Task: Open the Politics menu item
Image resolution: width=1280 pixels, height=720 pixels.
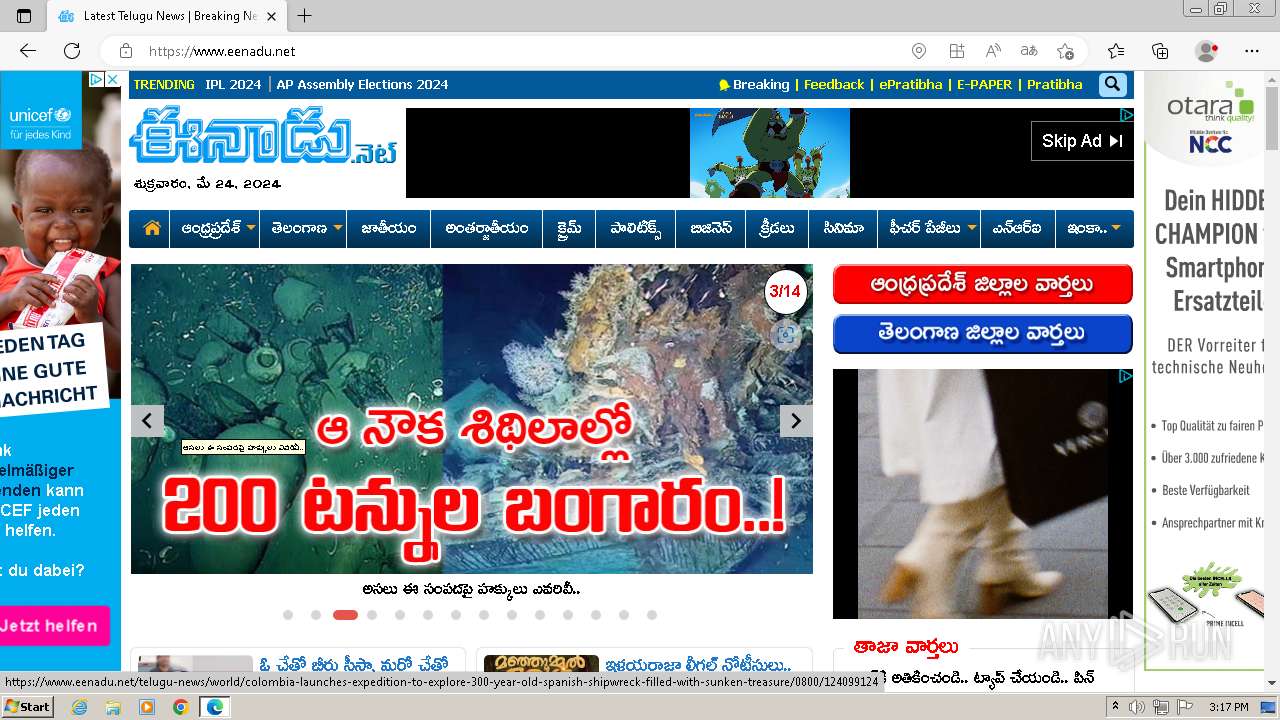Action: pyautogui.click(x=636, y=228)
